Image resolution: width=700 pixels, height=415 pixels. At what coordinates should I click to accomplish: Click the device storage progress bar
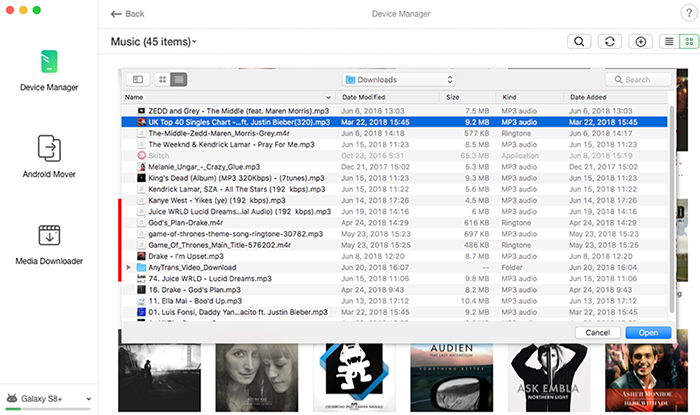48,408
